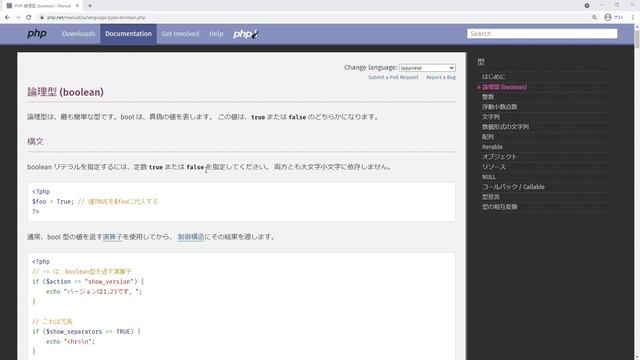Click Submit a Pull Request link

click(x=393, y=77)
